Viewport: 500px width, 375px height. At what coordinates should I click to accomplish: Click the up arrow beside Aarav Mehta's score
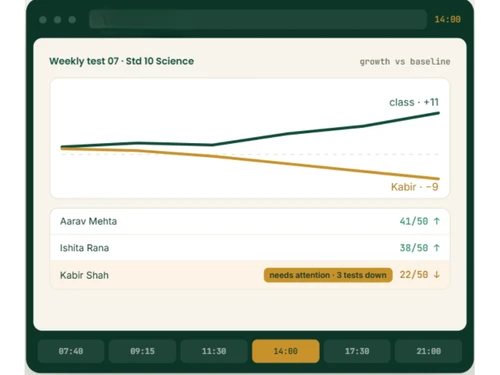437,221
